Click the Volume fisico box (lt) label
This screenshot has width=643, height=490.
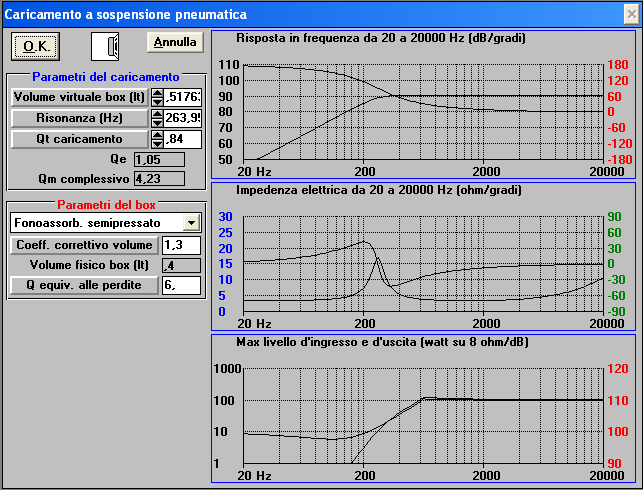point(89,265)
